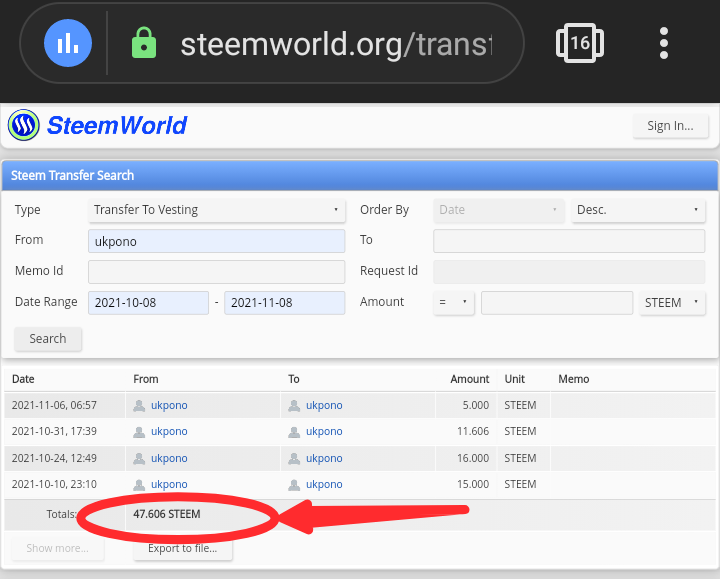The width and height of the screenshot is (720, 579).
Task: Select the amount value 15.000
Action: click(473, 484)
